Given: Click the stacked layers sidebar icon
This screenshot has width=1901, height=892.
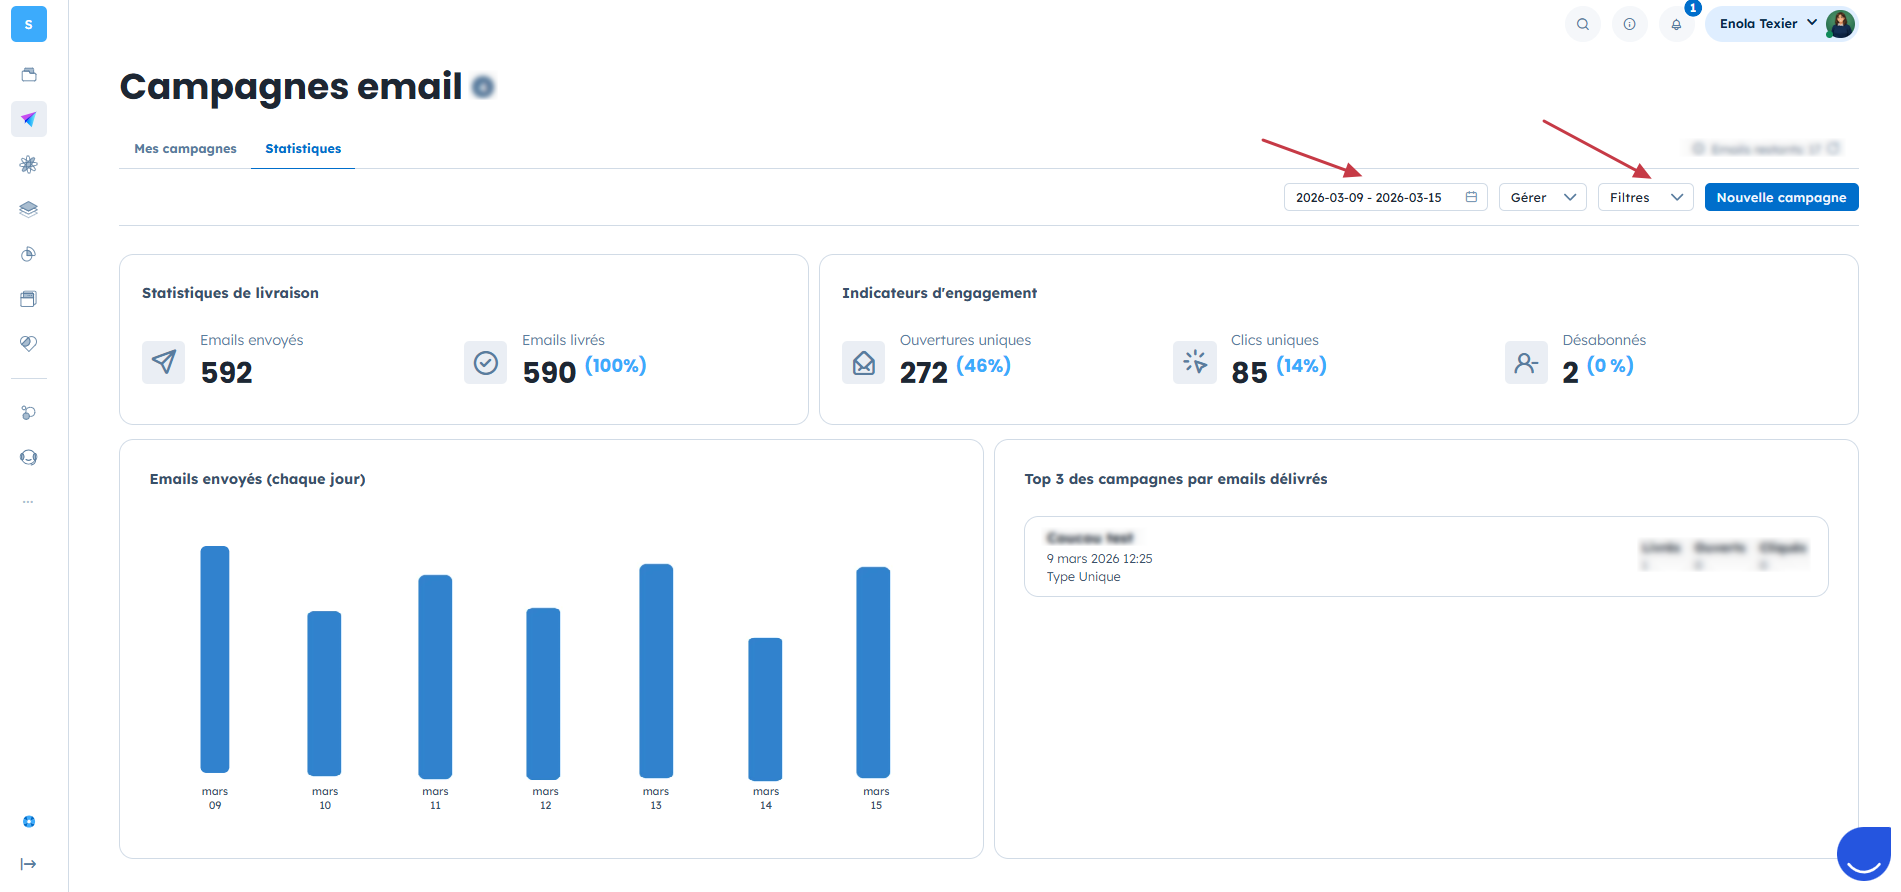Looking at the screenshot, I should (x=29, y=209).
